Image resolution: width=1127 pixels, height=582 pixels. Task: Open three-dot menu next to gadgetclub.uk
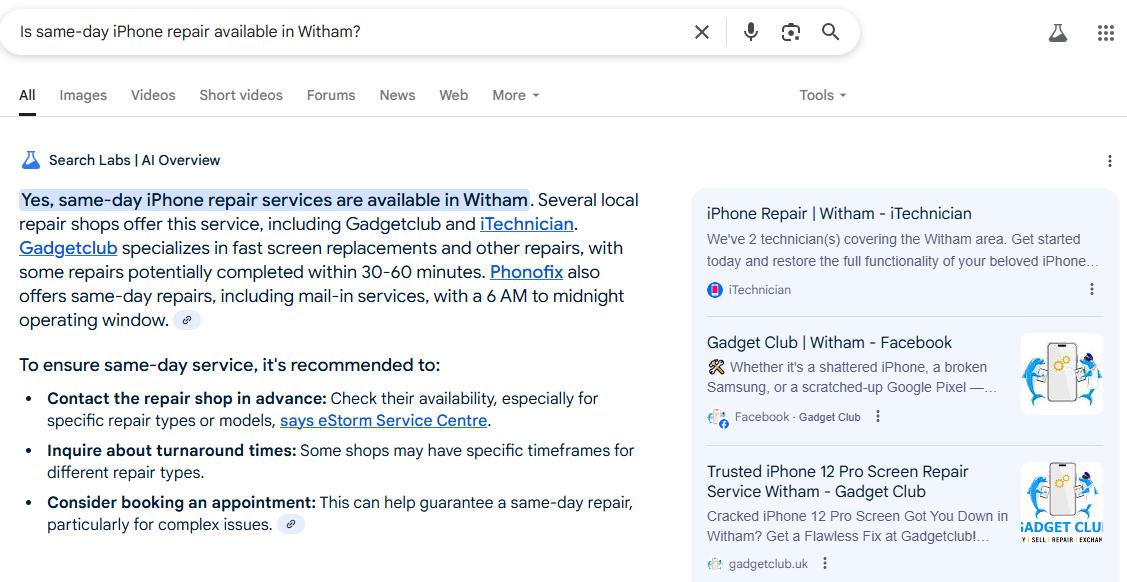(x=825, y=563)
